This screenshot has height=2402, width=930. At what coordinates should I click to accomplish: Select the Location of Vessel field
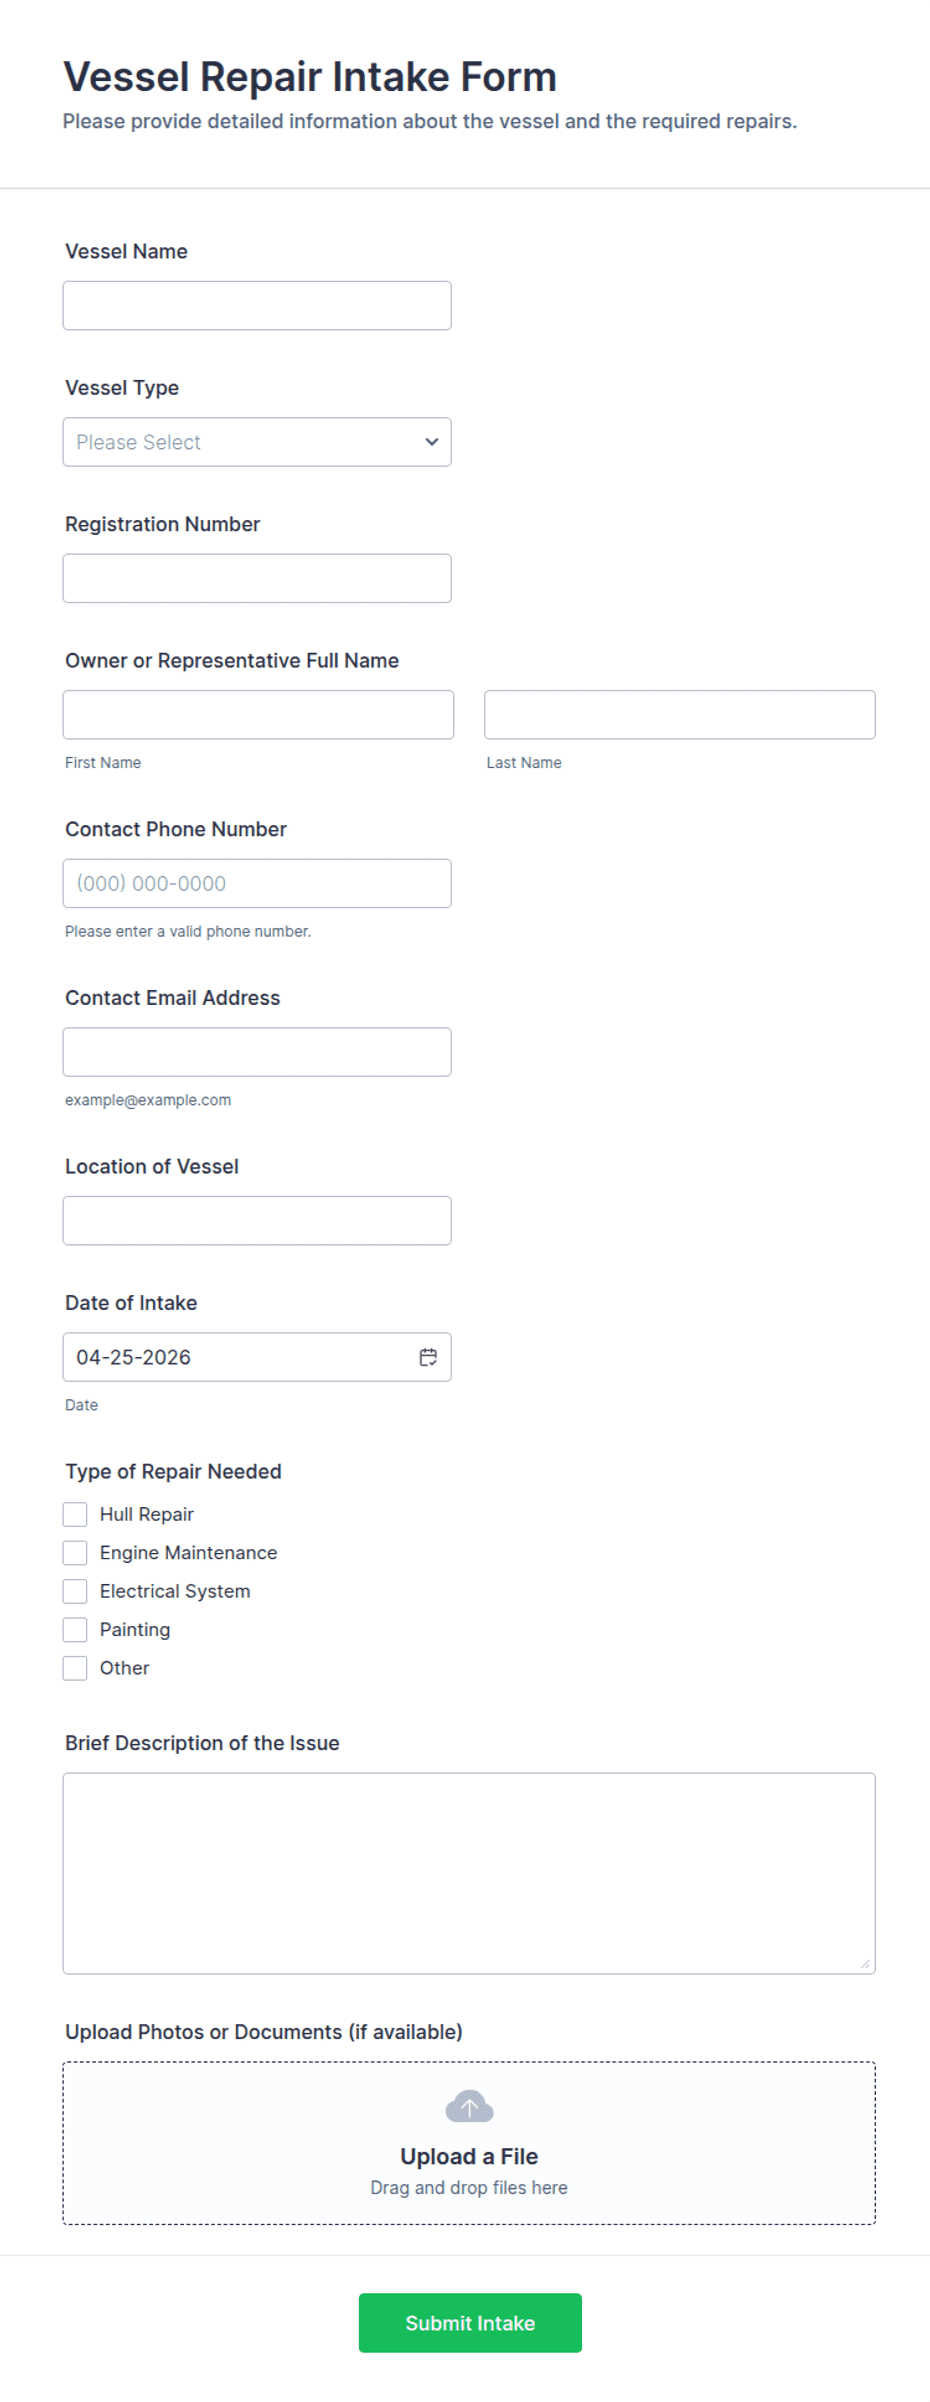257,1221
